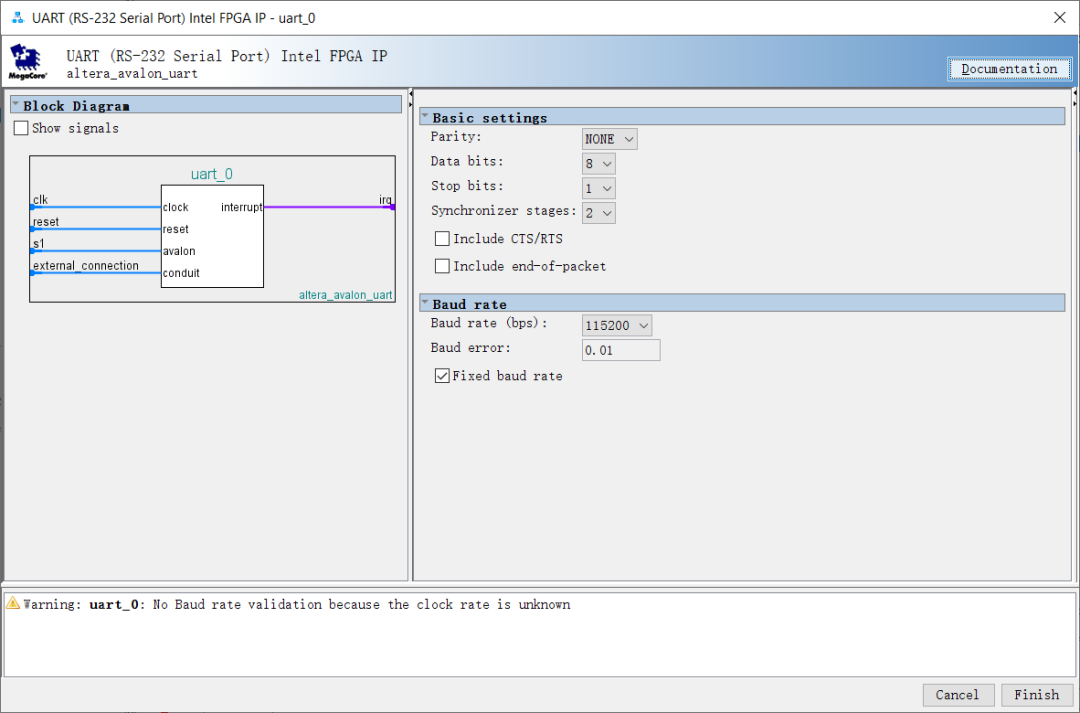Click the Cancel button
This screenshot has width=1080, height=713.
click(958, 694)
